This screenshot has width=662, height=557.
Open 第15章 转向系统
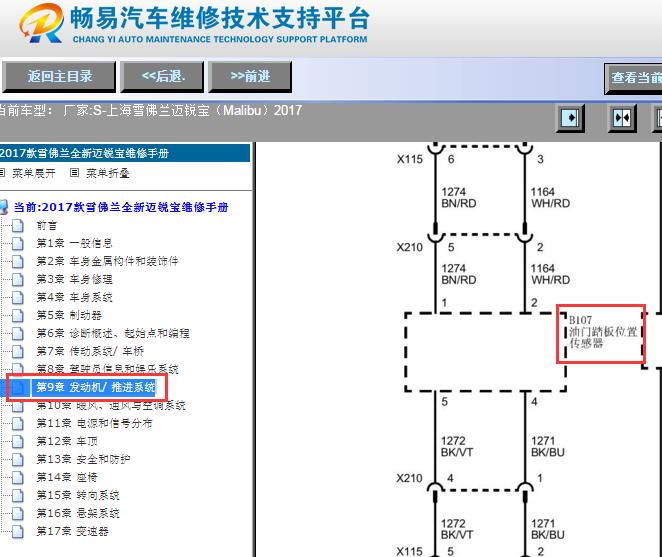coord(78,495)
